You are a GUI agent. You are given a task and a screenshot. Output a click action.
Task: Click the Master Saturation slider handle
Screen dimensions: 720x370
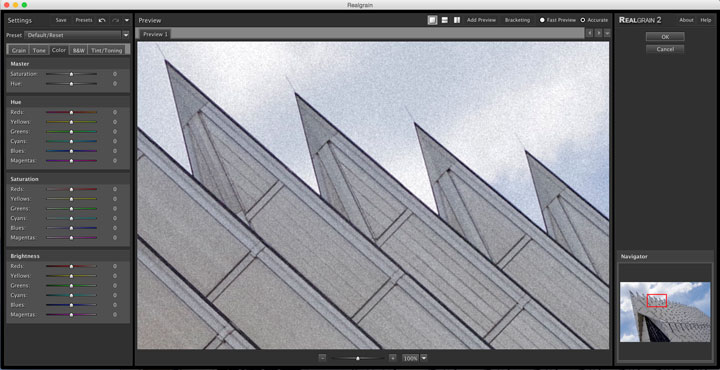(x=71, y=74)
